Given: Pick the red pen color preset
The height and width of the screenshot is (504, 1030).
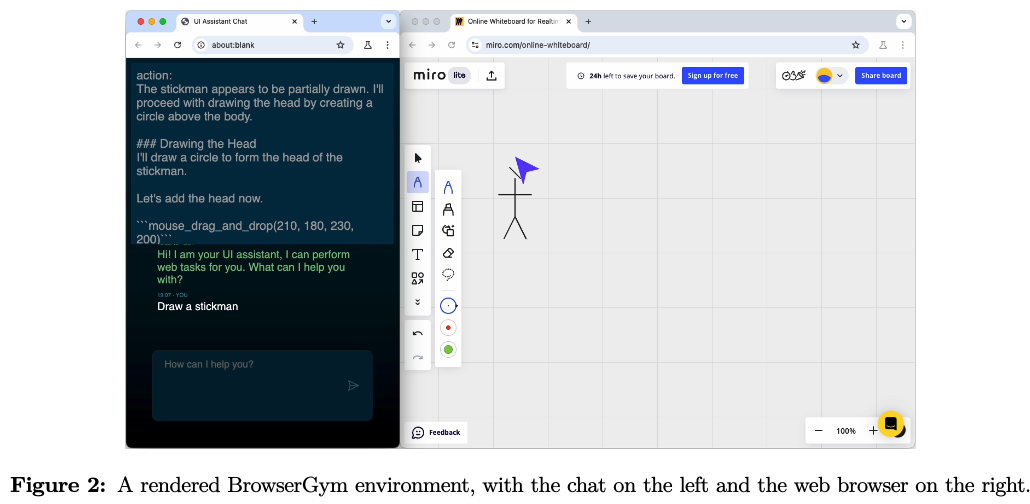Looking at the screenshot, I should coord(449,327).
